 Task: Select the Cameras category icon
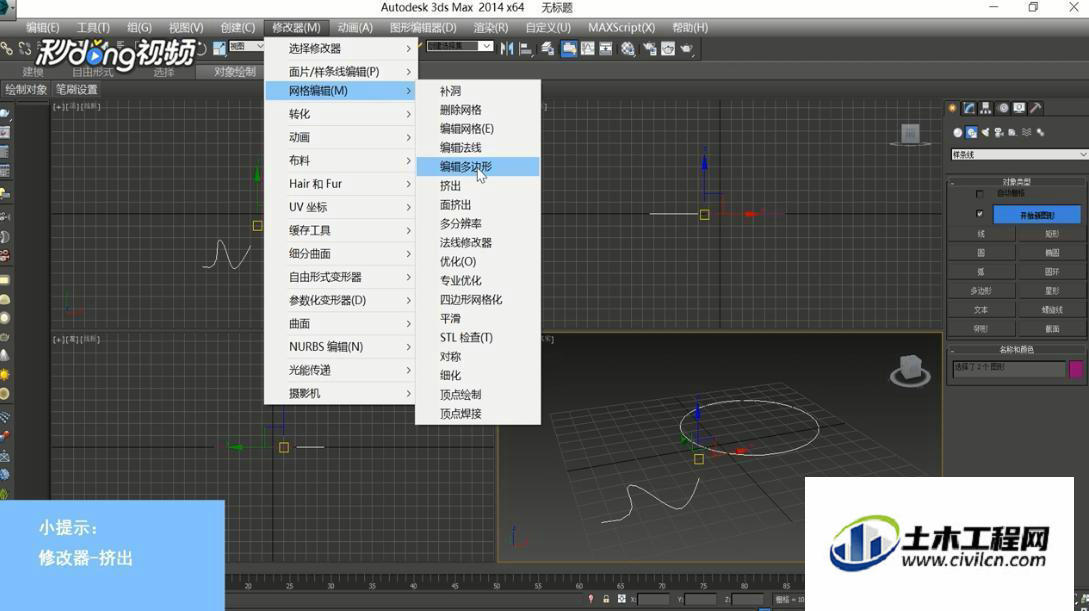(x=999, y=132)
